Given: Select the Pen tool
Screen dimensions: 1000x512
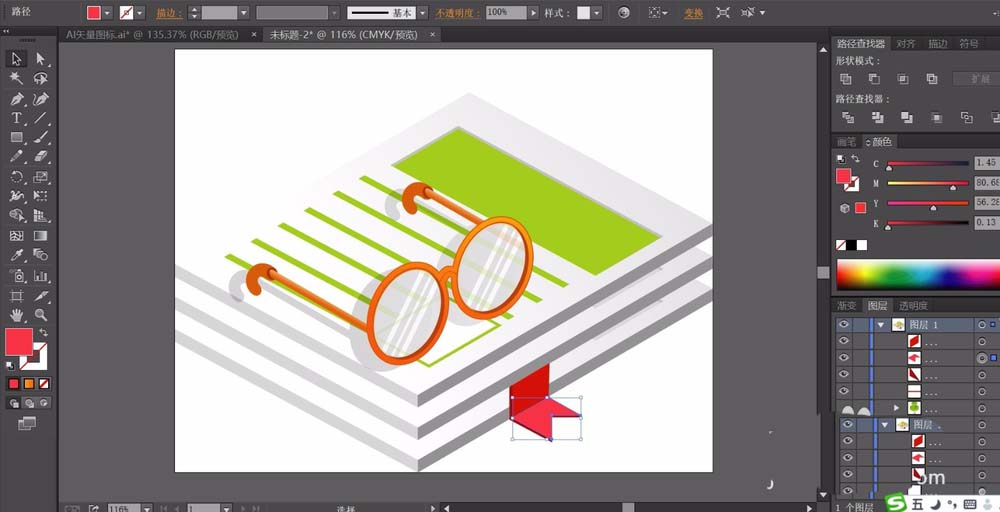Looking at the screenshot, I should click(x=17, y=99).
